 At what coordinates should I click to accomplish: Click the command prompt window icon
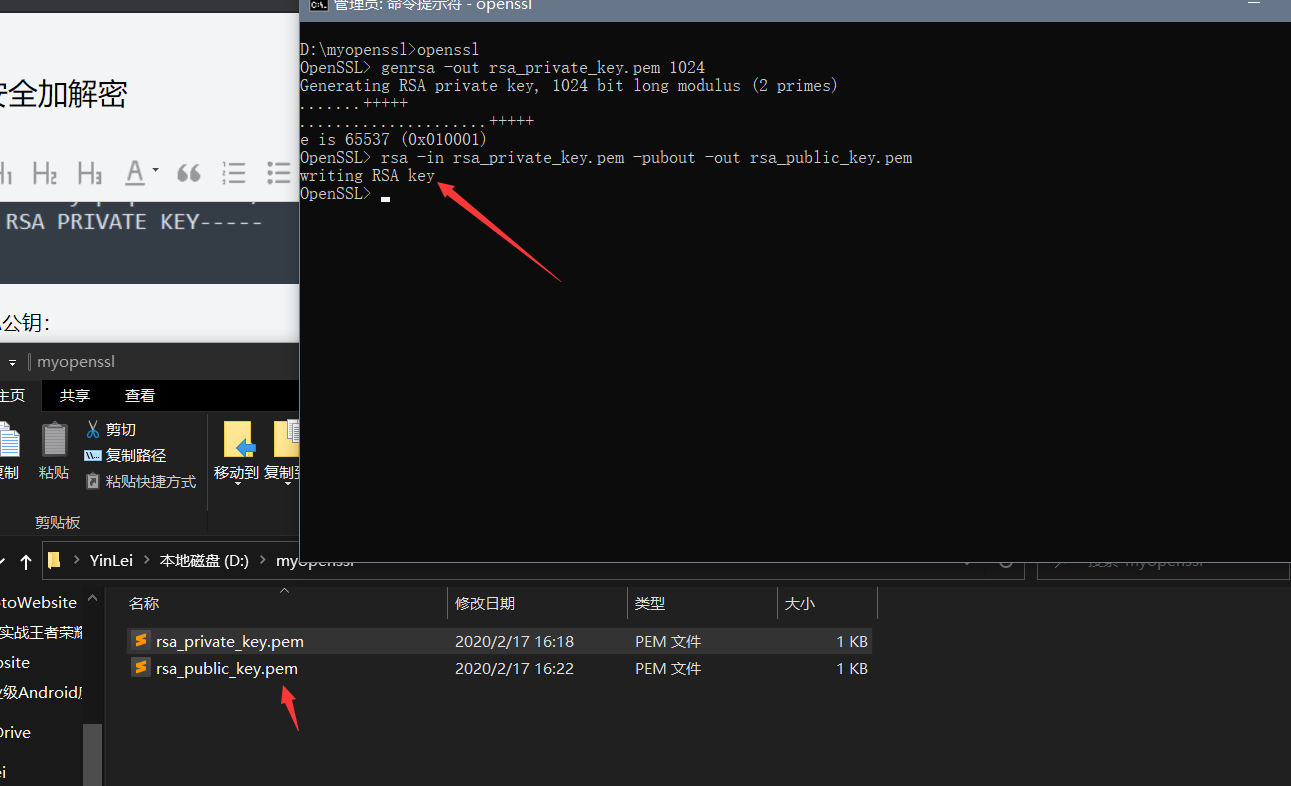coord(318,5)
